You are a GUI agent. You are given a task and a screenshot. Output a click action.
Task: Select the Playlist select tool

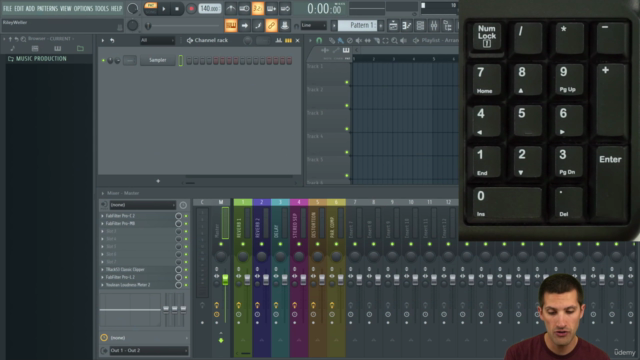coord(386,40)
